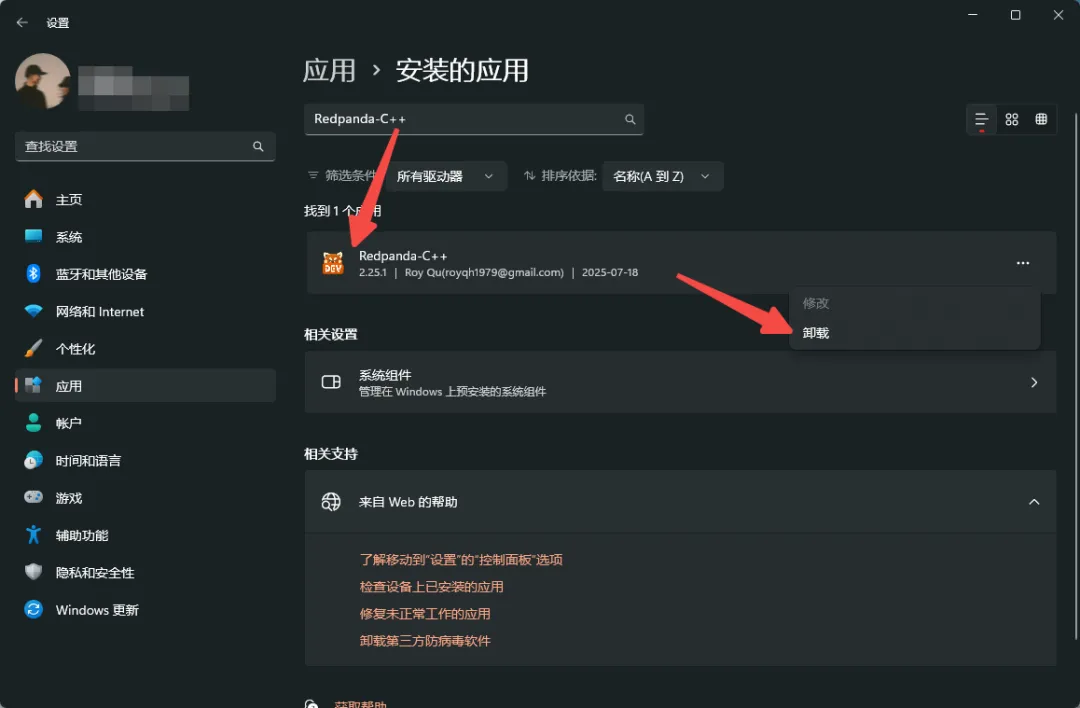The height and width of the screenshot is (708, 1080).
Task: Select 应用 in the sidebar
Action: click(x=145, y=386)
